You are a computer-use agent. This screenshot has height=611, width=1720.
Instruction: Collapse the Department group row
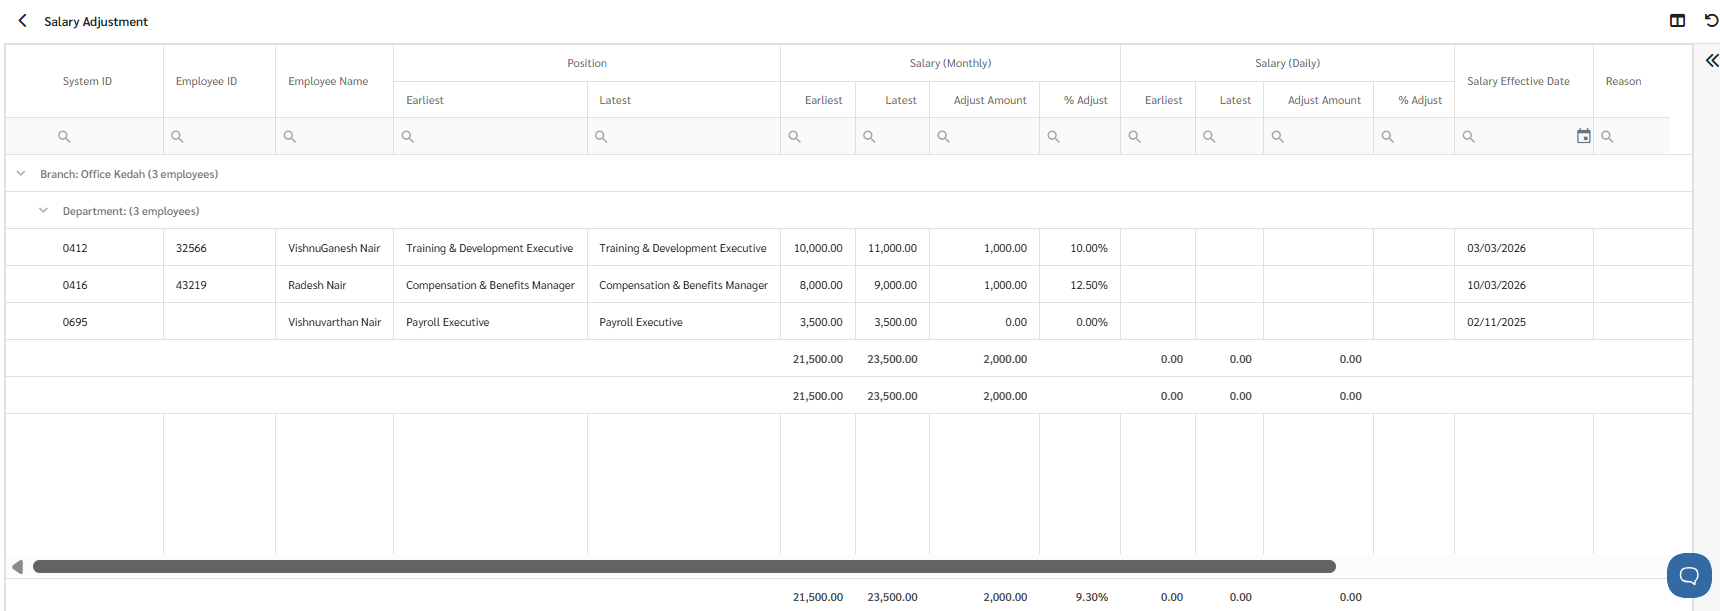click(43, 210)
